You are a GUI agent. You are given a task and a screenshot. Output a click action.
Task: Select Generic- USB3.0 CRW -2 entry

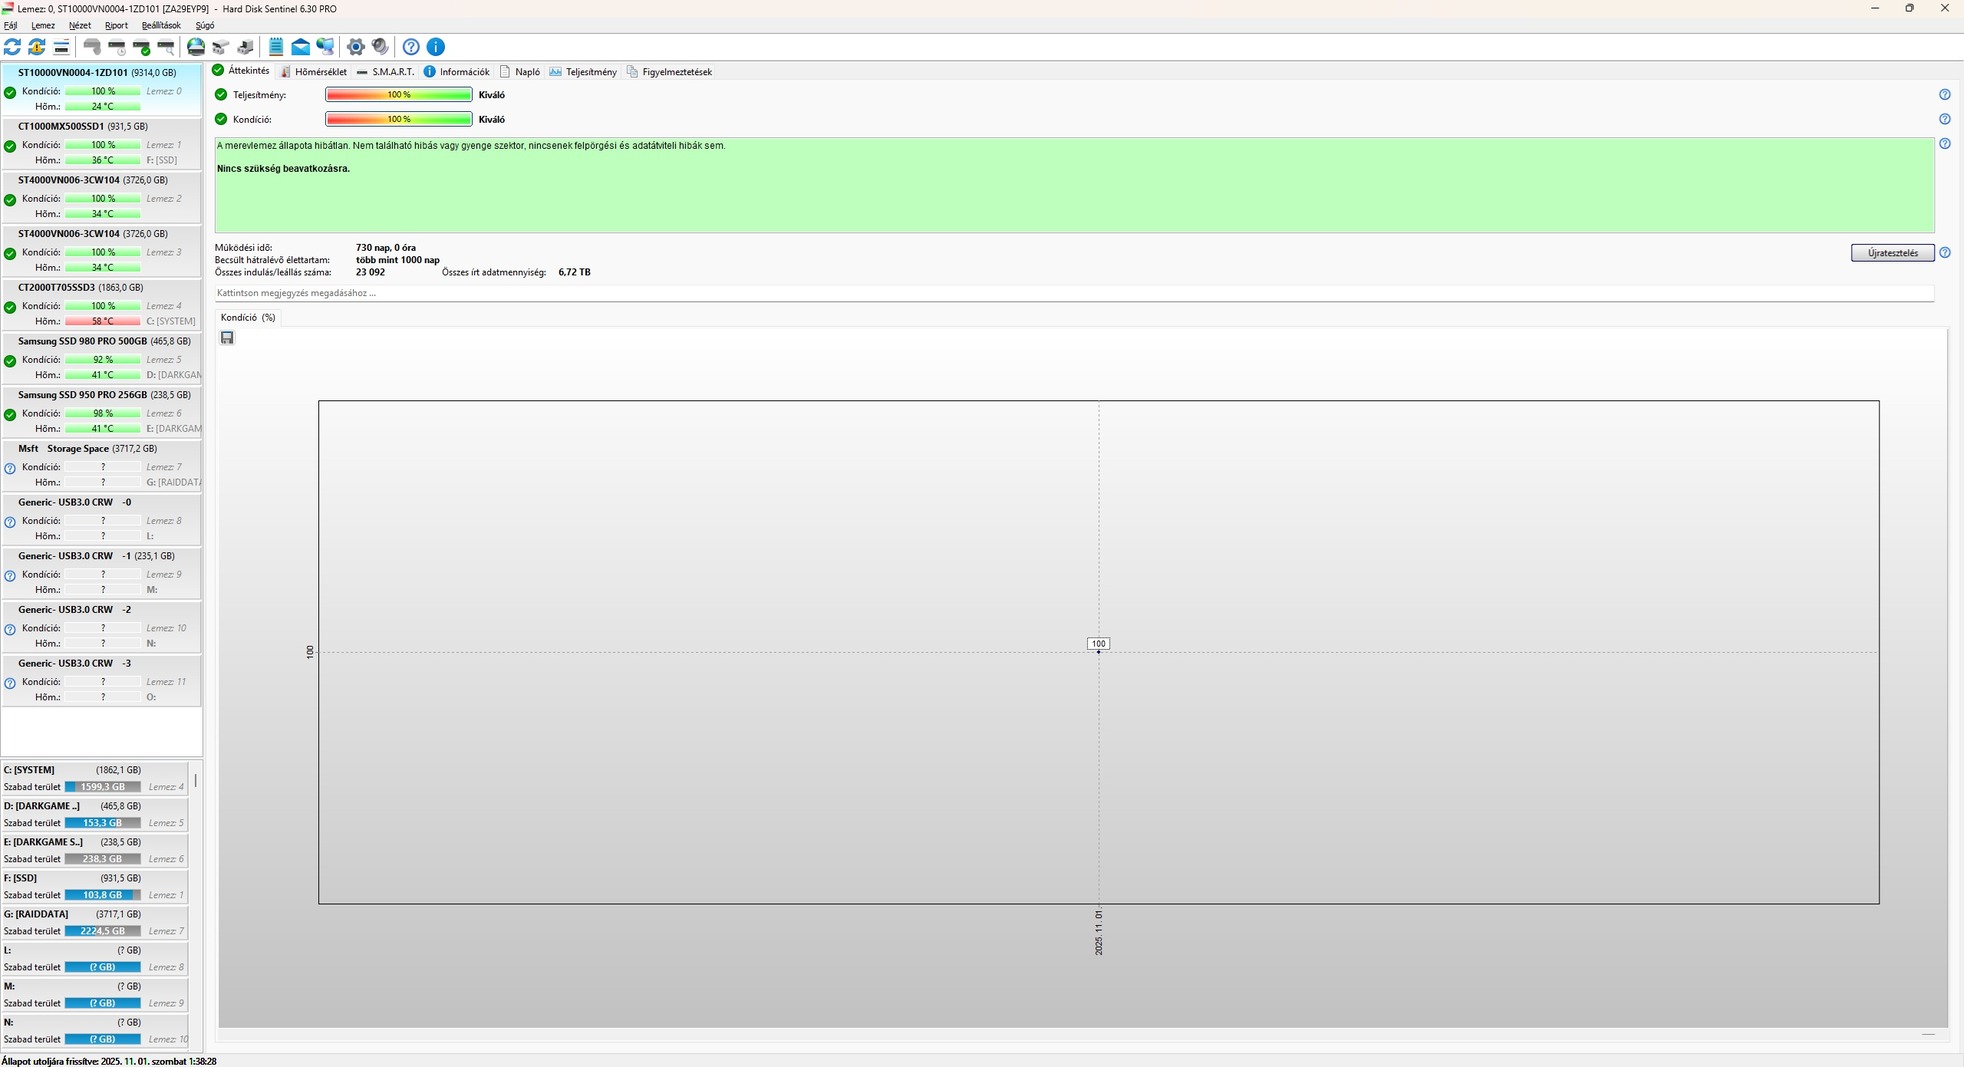tap(101, 626)
